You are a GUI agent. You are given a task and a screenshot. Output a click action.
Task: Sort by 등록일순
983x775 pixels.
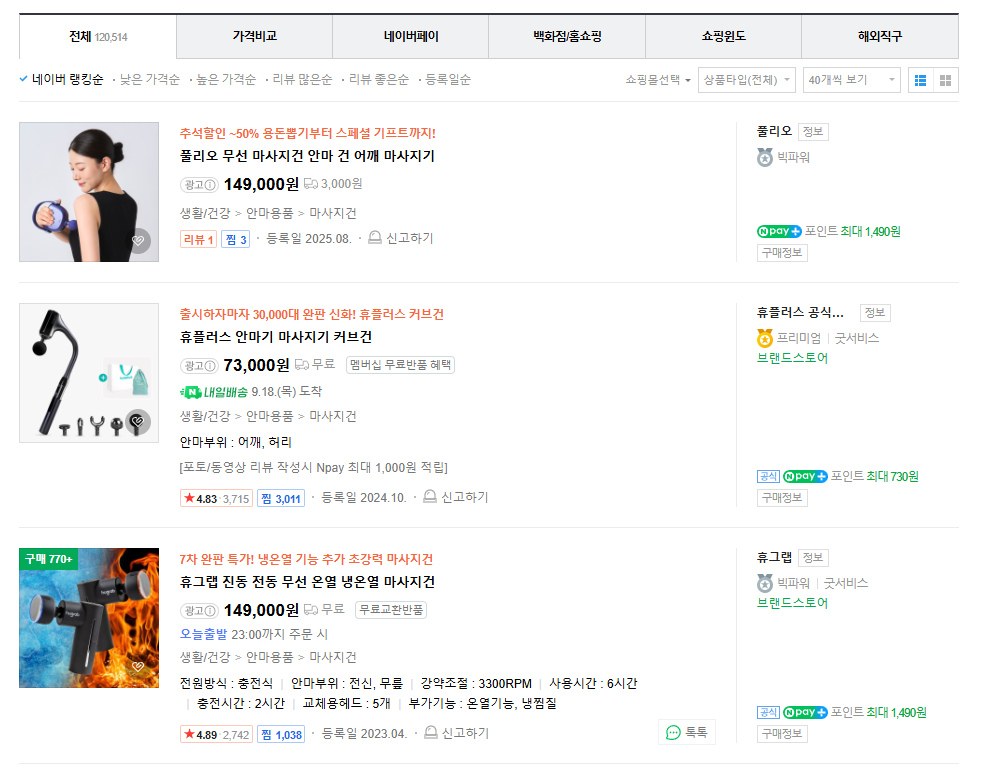[448, 80]
